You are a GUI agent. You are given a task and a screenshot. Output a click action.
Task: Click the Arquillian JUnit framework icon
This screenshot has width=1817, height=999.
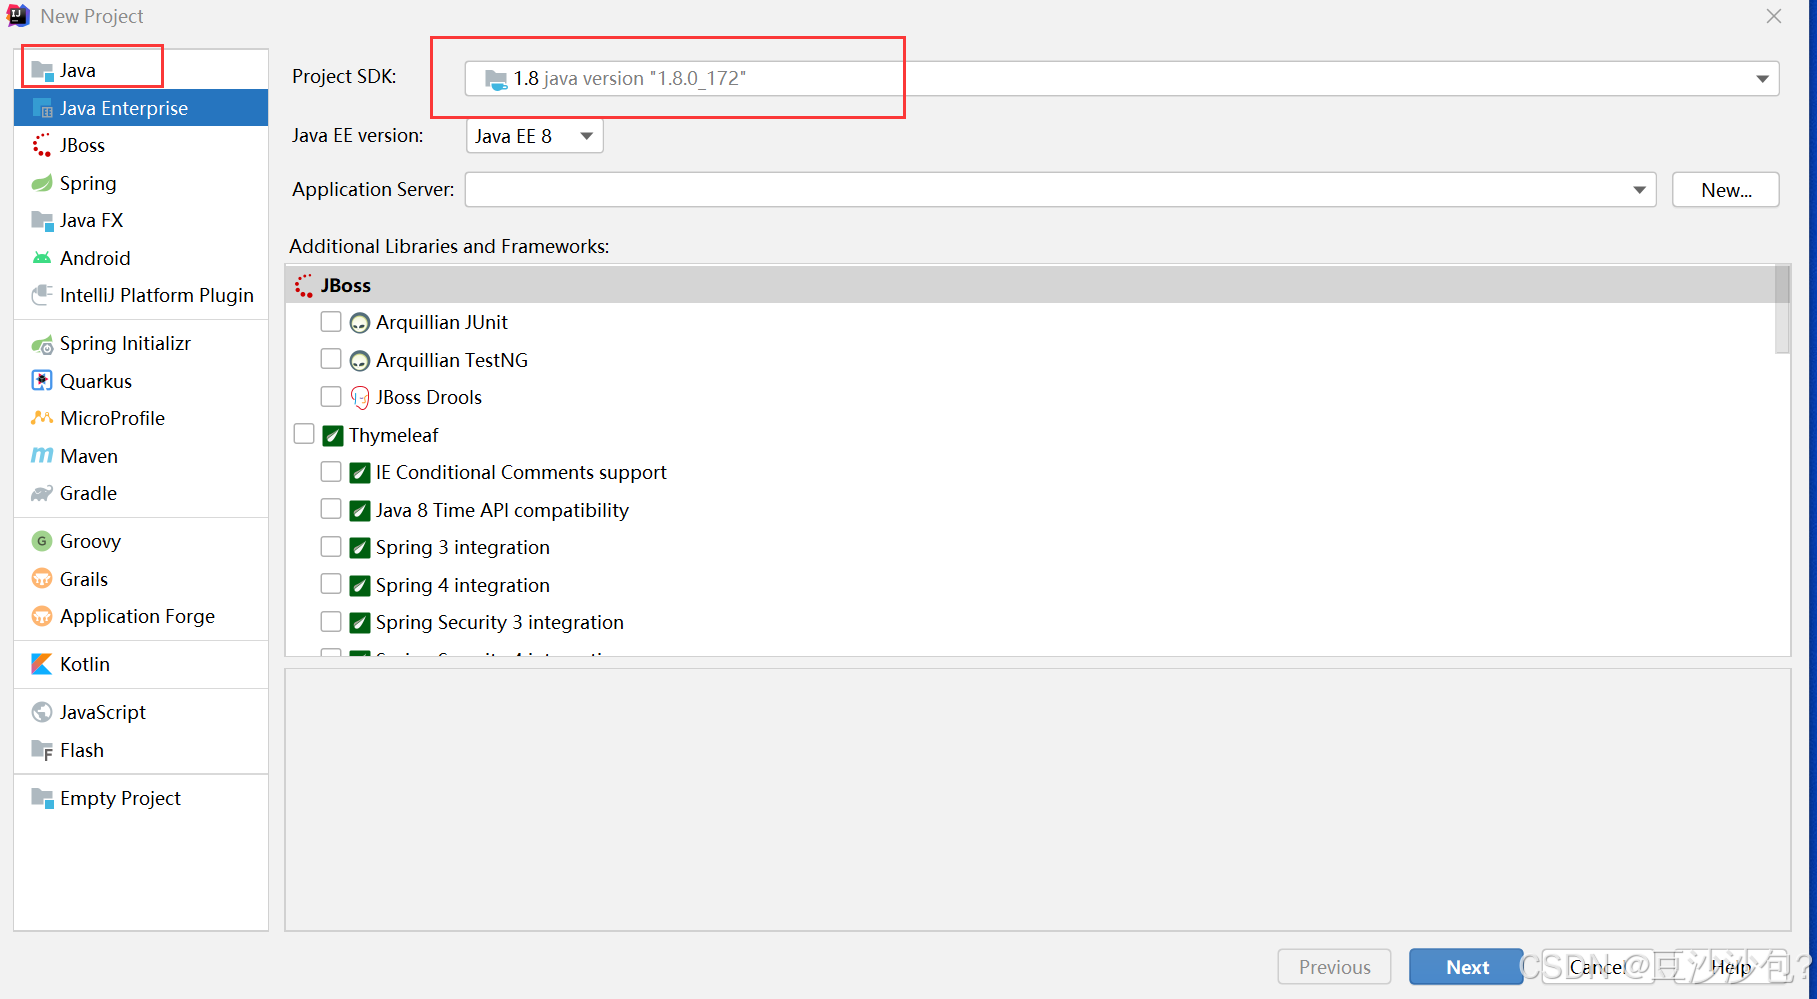point(360,323)
